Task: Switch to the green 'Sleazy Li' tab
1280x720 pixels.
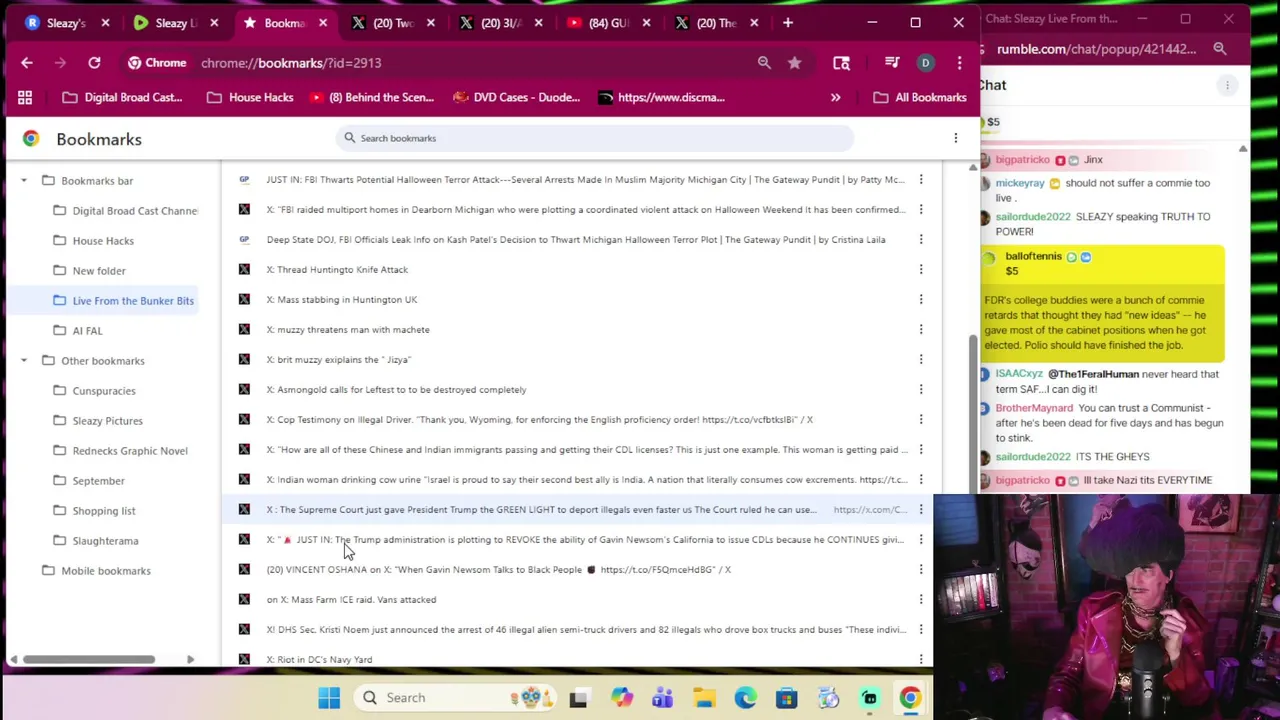Action: pos(174,22)
